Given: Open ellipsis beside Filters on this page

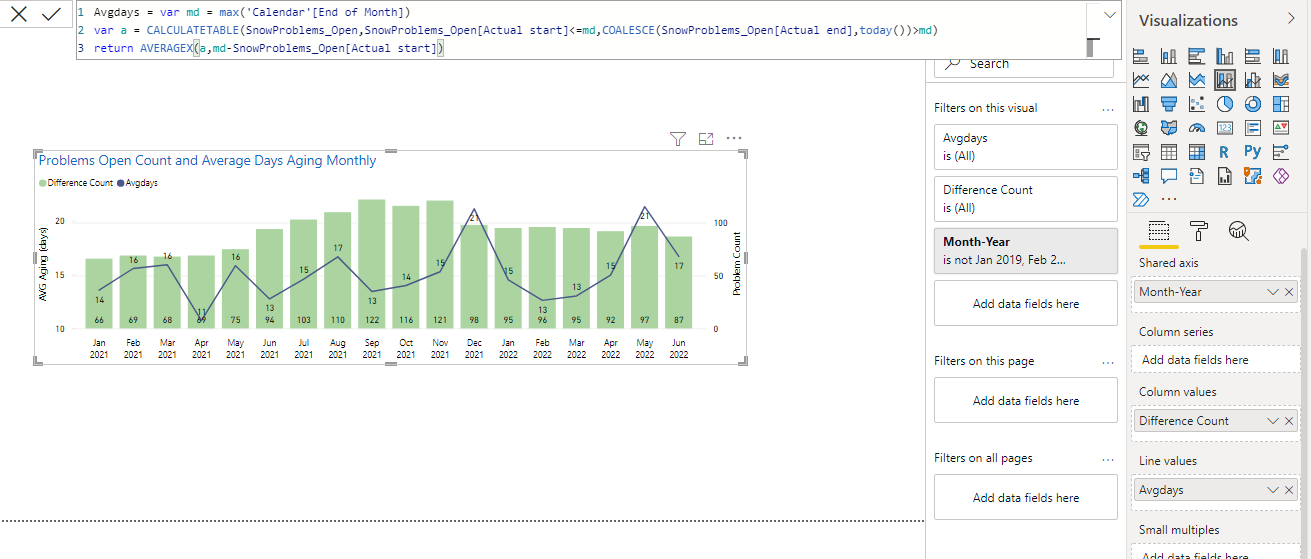Looking at the screenshot, I should [1107, 361].
